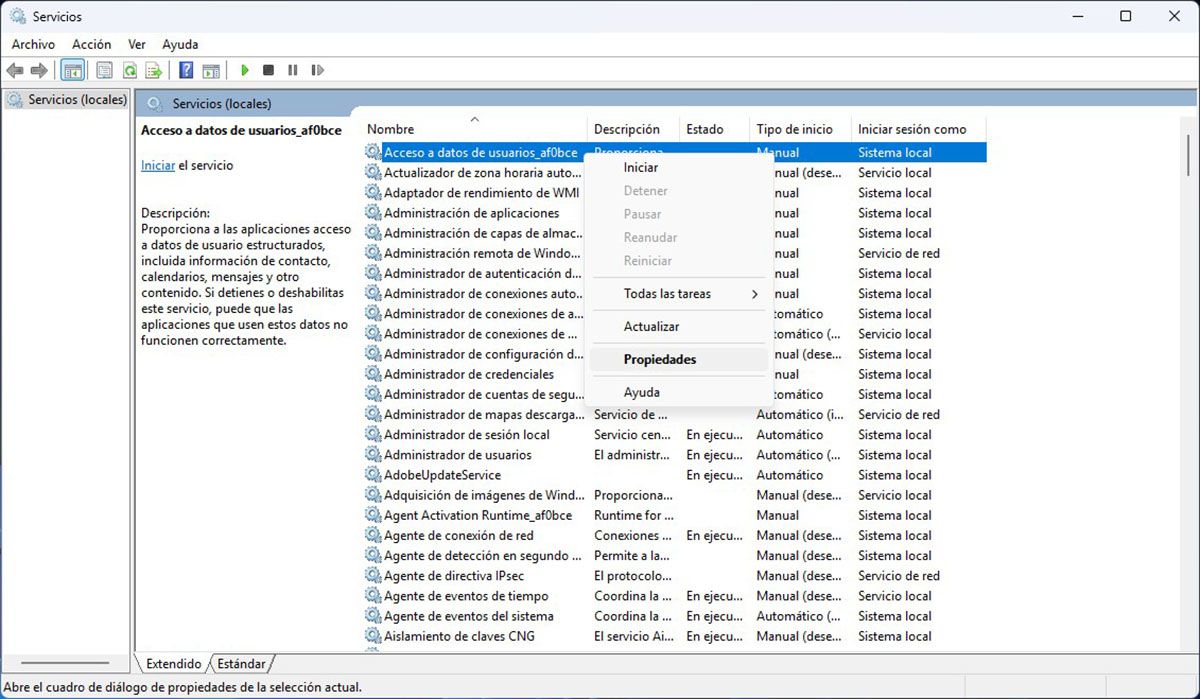This screenshot has width=1200, height=699.
Task: Click the Restart service toolbar icon
Action: point(318,70)
